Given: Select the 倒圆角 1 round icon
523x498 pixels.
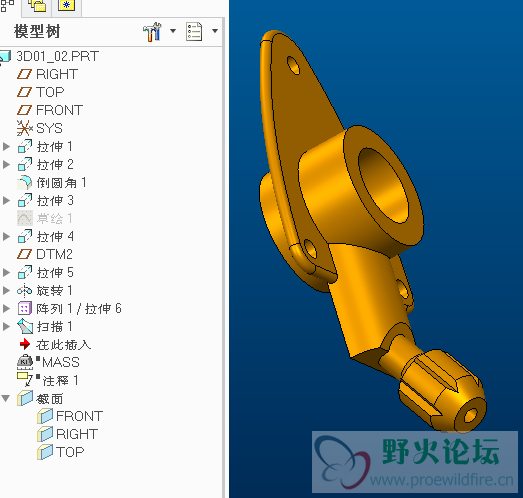Looking at the screenshot, I should pos(25,182).
